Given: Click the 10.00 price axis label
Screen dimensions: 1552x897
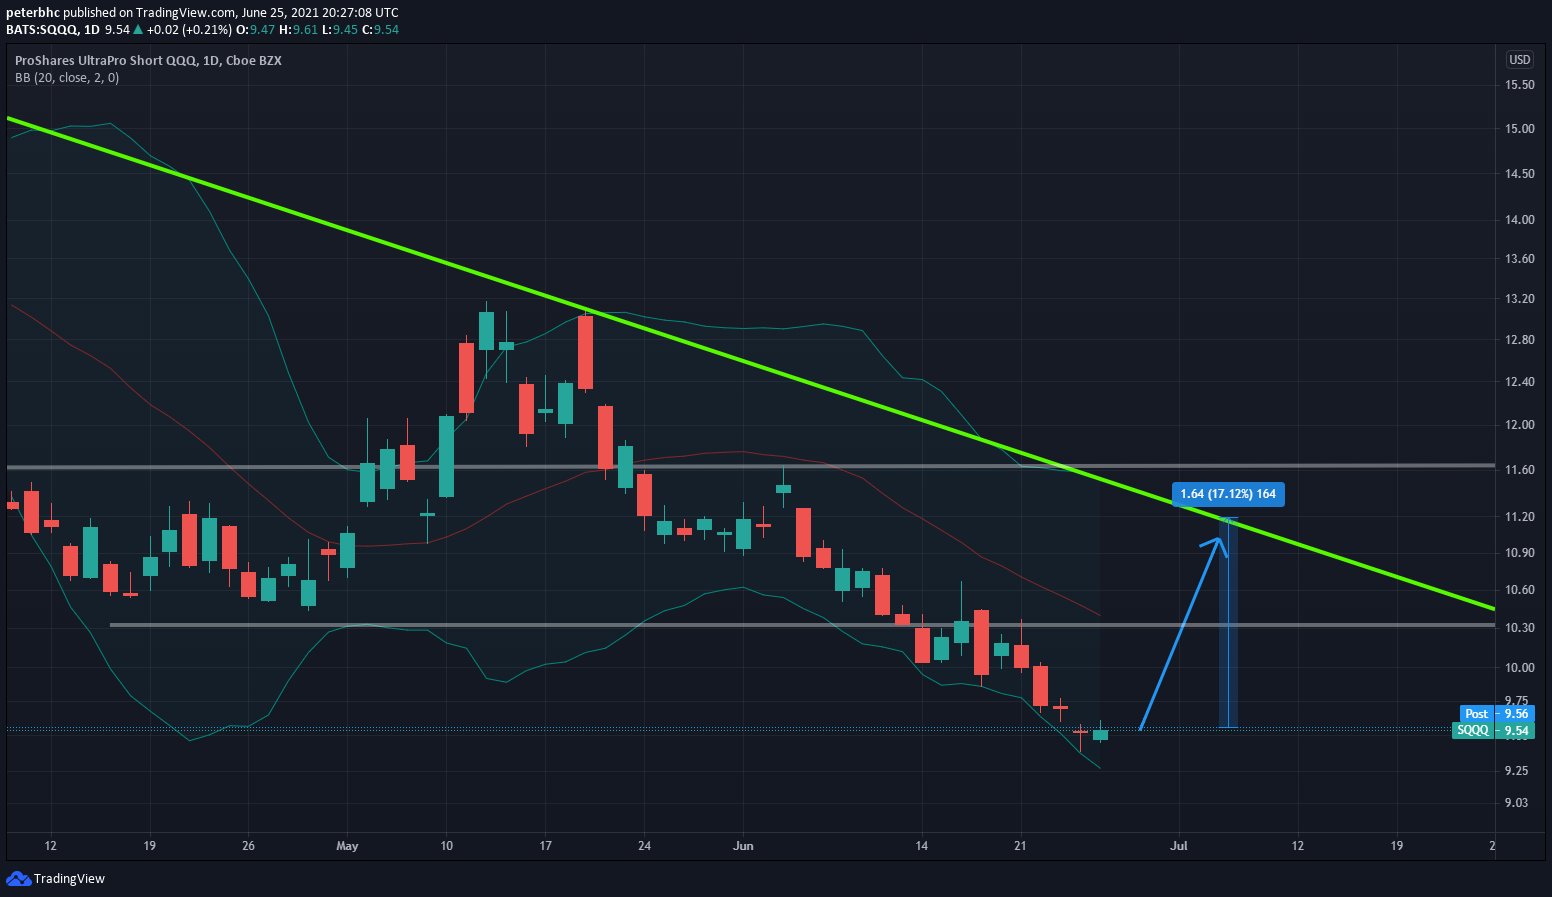Looking at the screenshot, I should coord(1519,668).
